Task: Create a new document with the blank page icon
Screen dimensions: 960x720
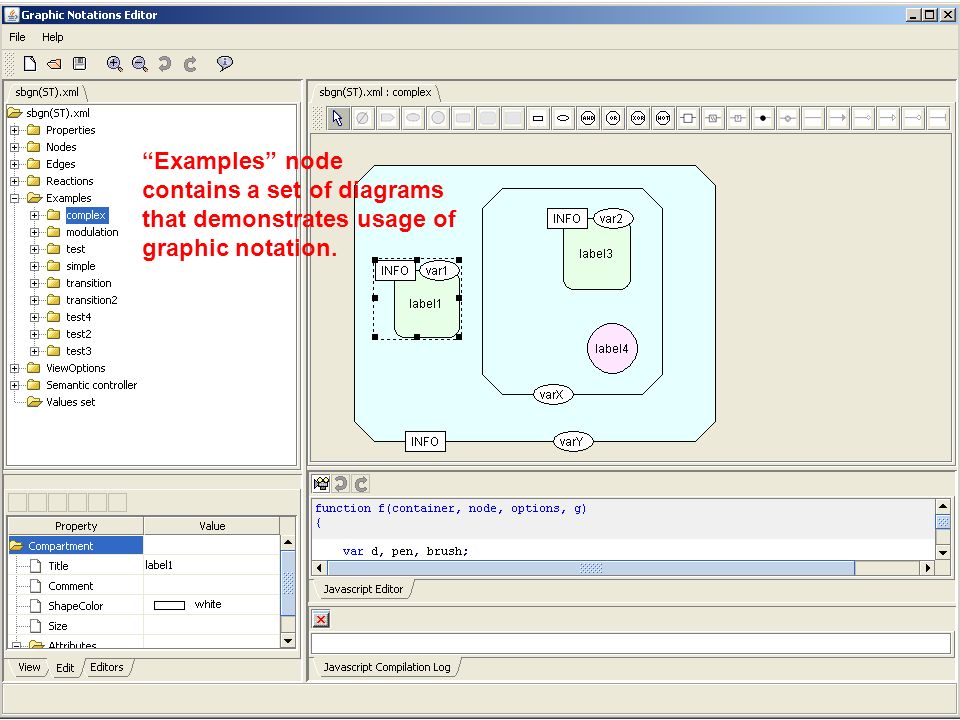Action: 29,63
